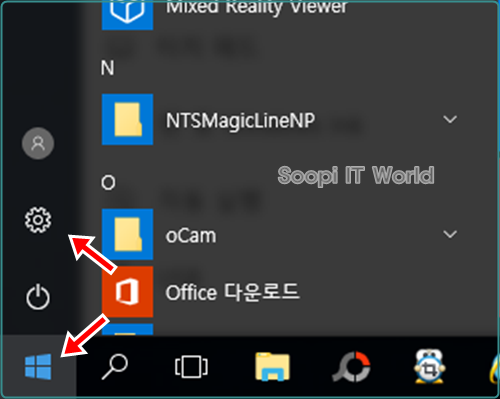Expand the oCam folder chevron
The height and width of the screenshot is (399, 500).
tap(450, 234)
